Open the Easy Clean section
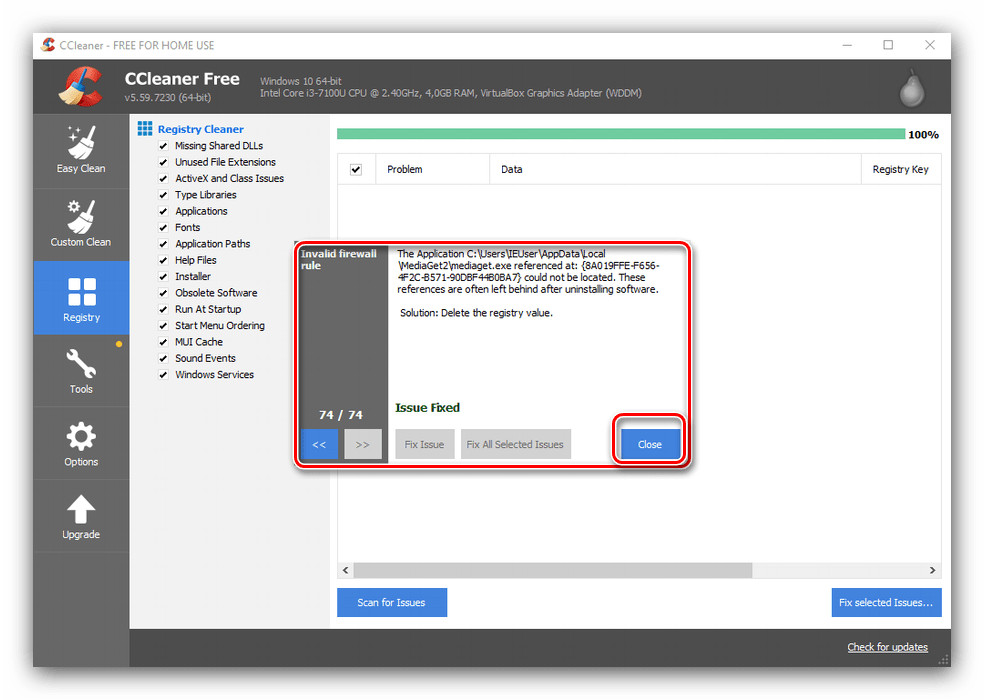This screenshot has width=984, height=700. click(x=81, y=150)
